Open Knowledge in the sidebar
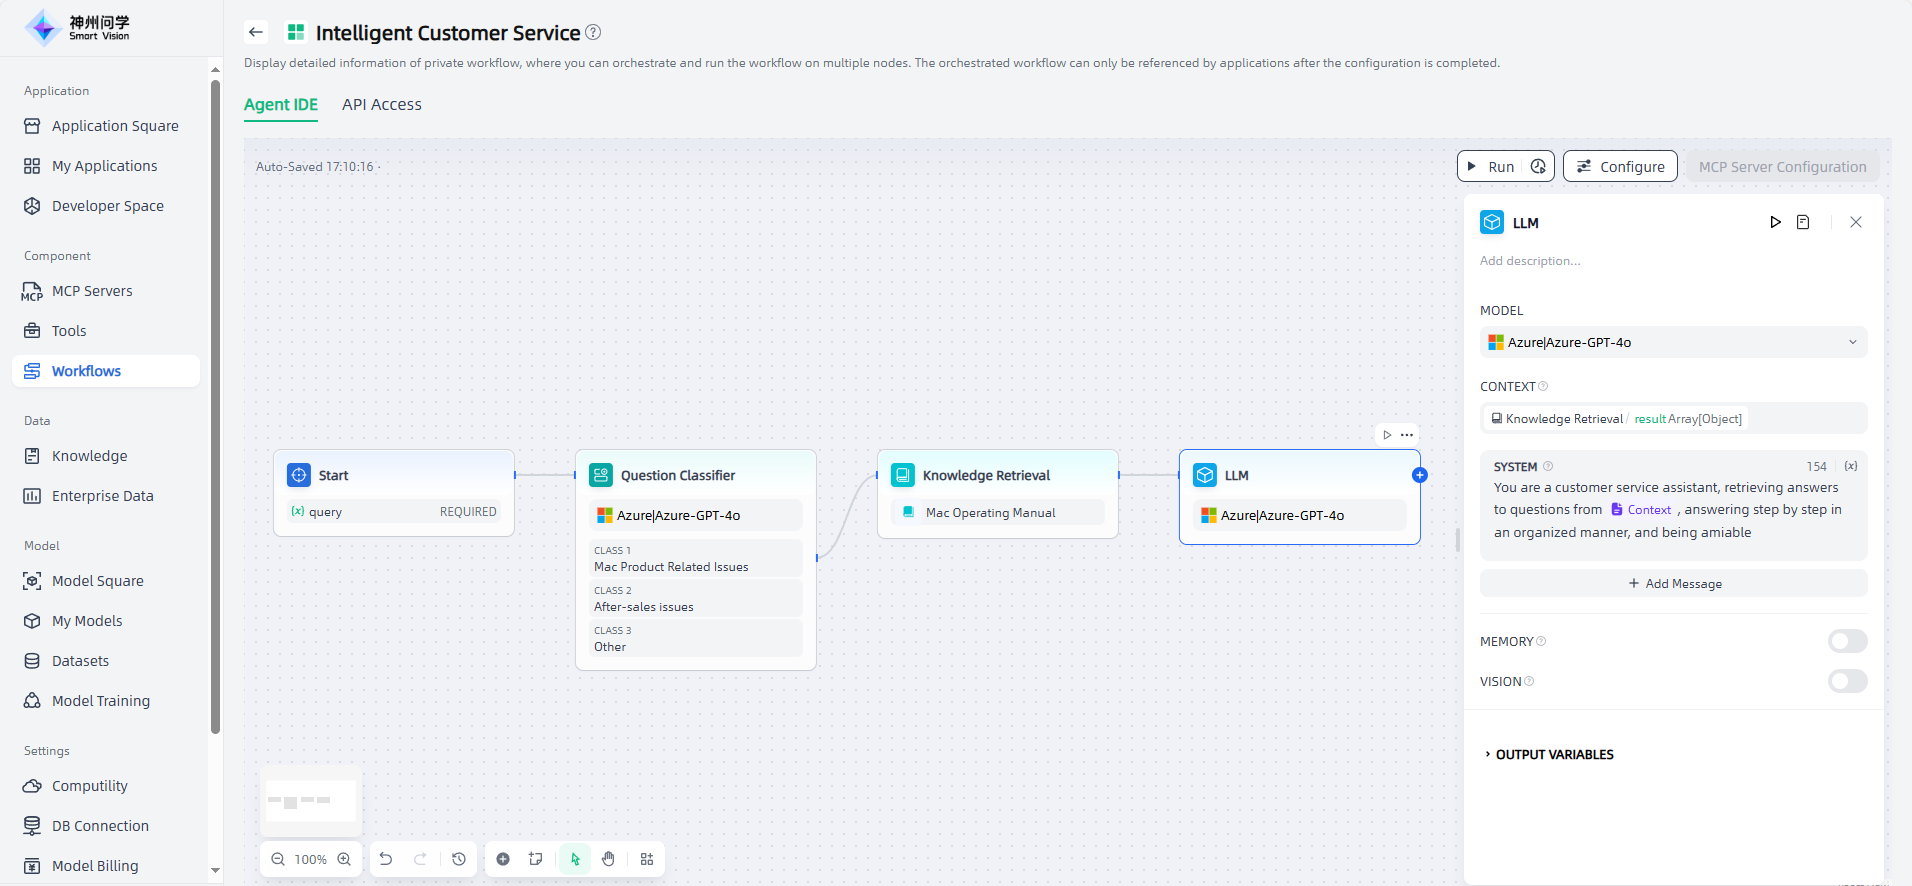The width and height of the screenshot is (1912, 886). [x=89, y=456]
